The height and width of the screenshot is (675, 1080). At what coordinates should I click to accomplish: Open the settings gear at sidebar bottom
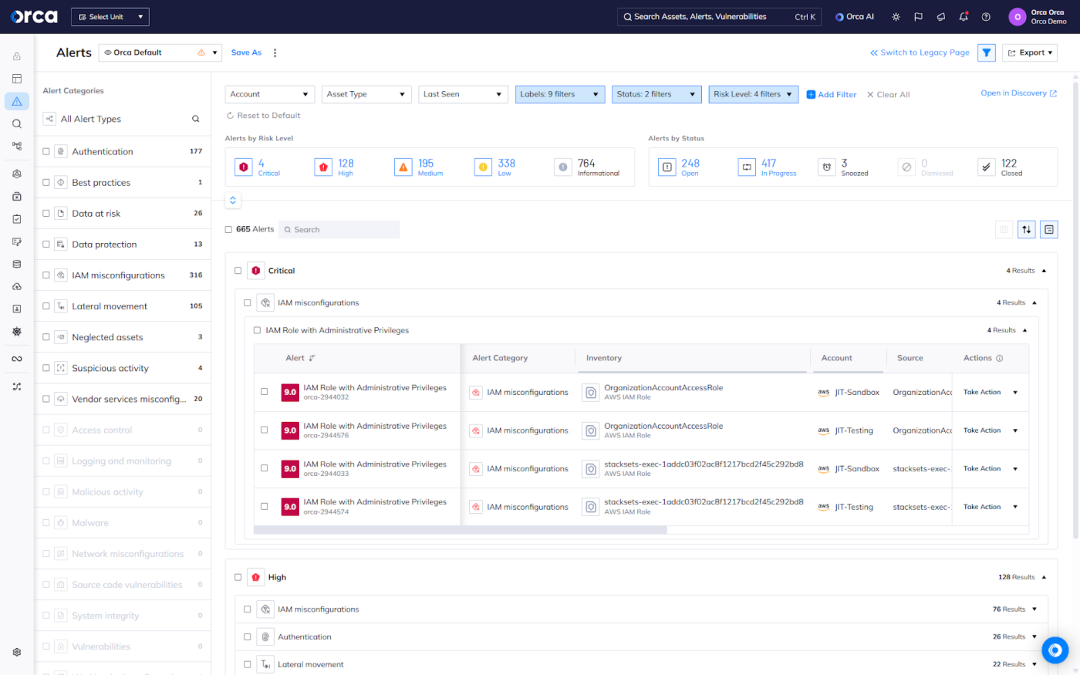[x=17, y=652]
